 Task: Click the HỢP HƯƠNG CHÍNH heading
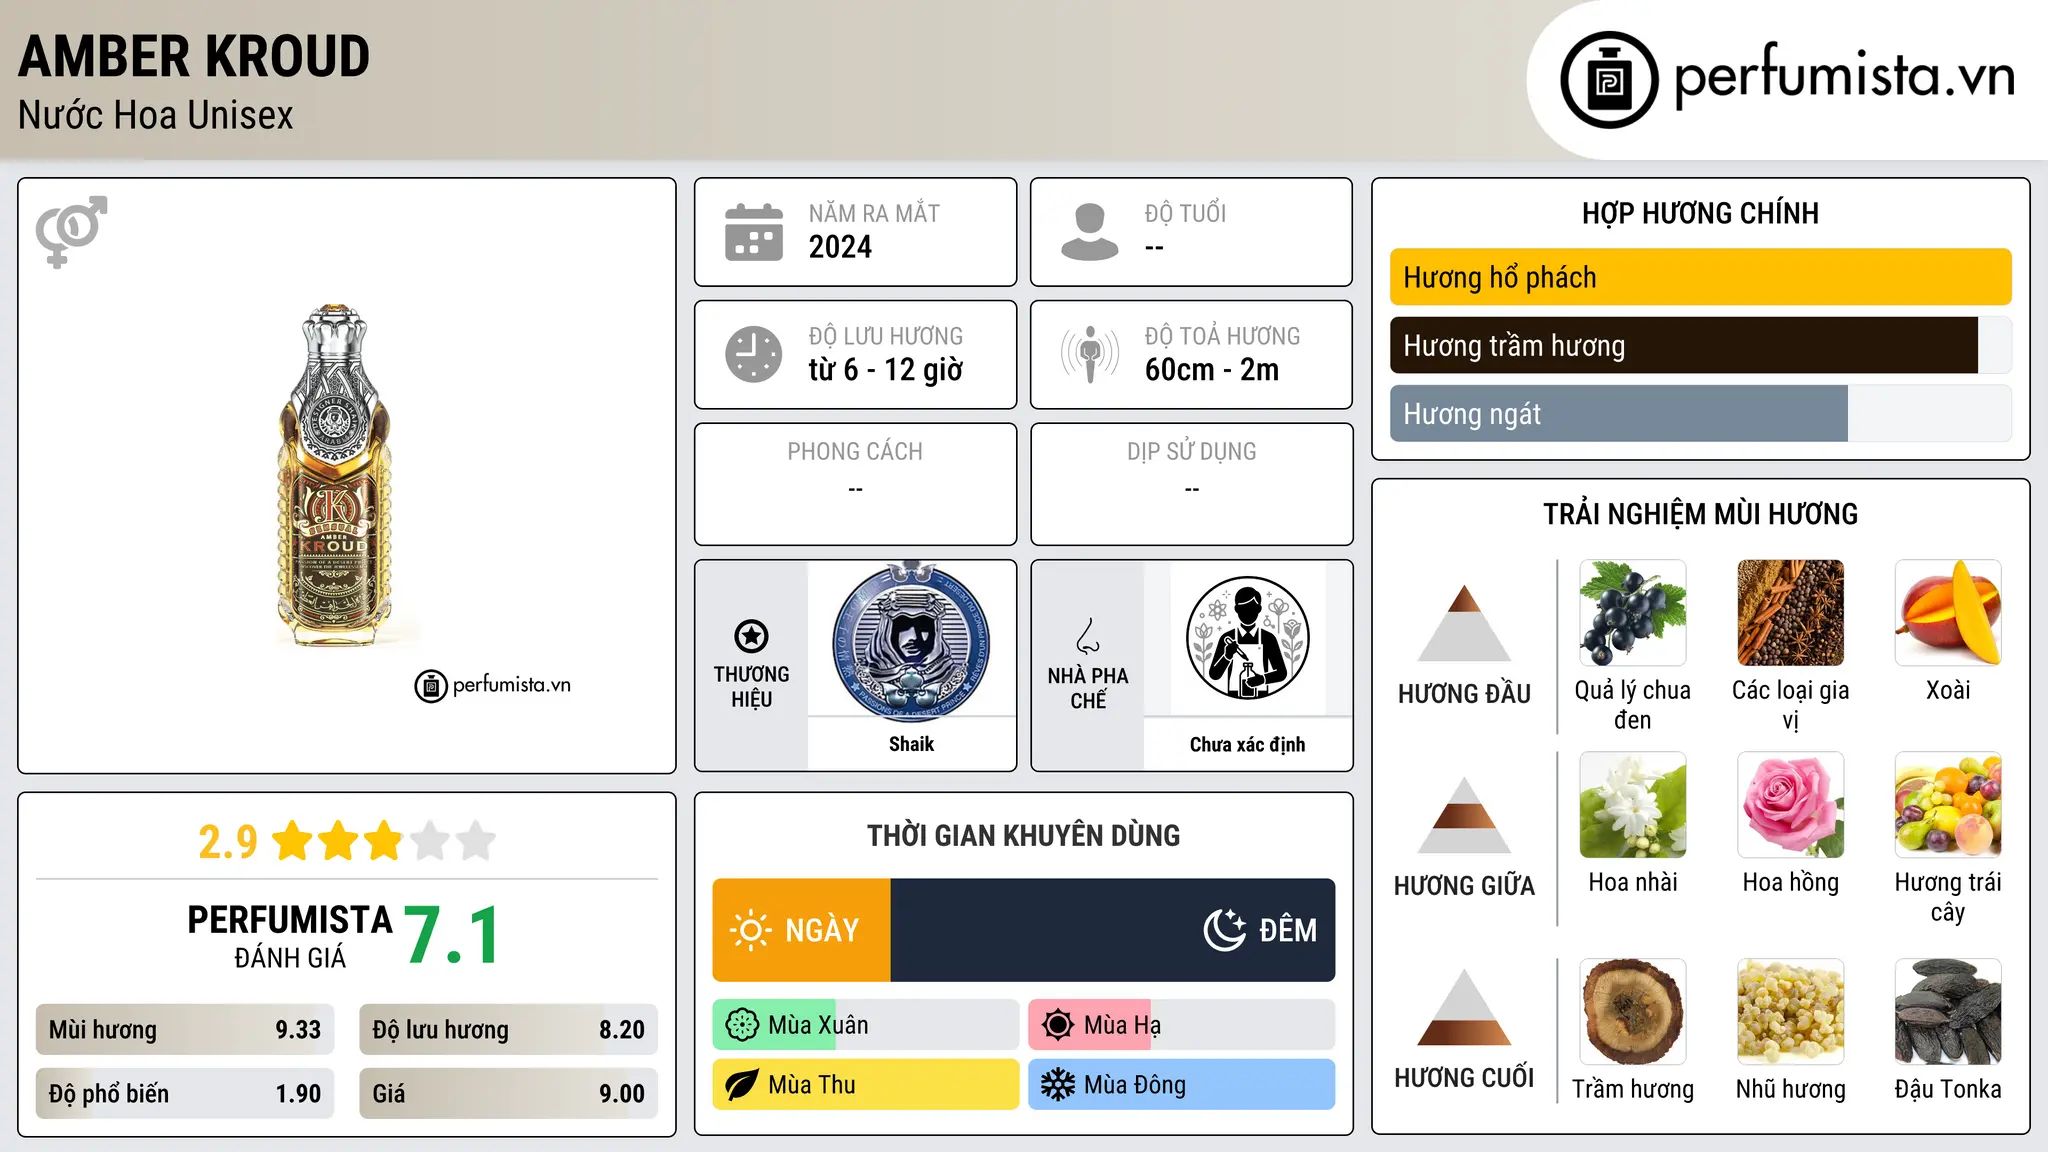(x=1700, y=213)
